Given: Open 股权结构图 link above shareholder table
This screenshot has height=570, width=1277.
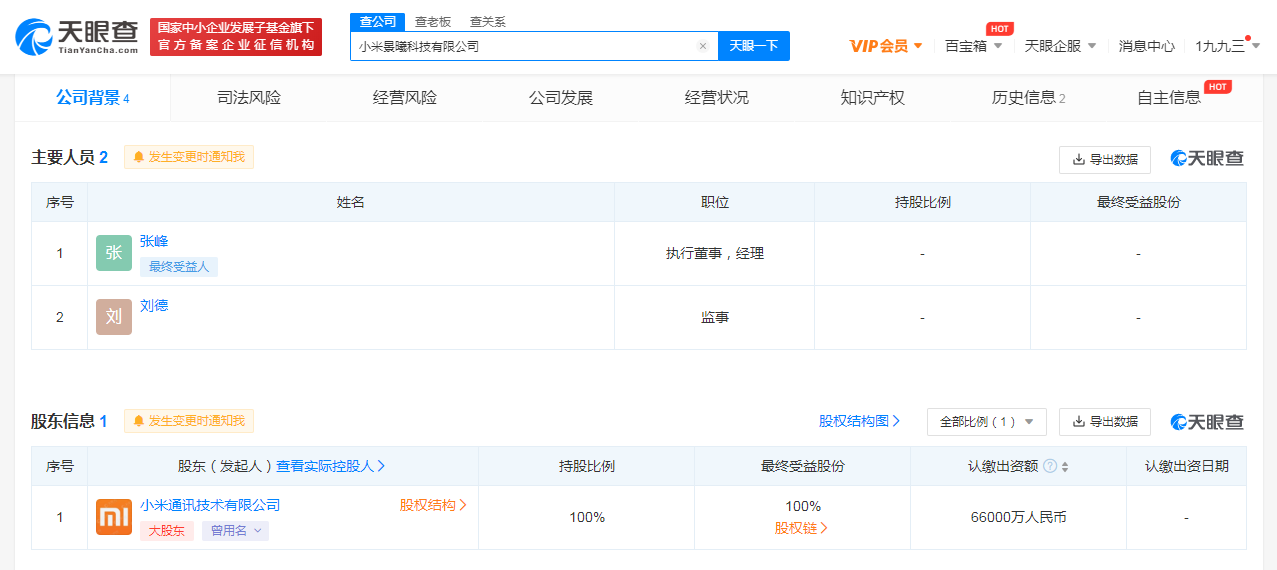Looking at the screenshot, I should 859,421.
